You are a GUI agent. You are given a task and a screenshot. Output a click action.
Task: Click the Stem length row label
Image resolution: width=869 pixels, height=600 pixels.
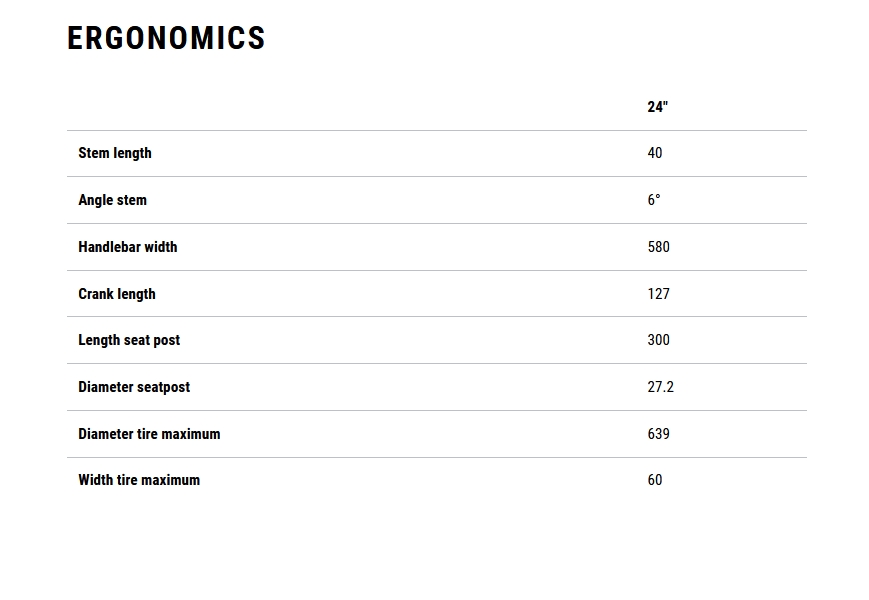pyautogui.click(x=115, y=153)
